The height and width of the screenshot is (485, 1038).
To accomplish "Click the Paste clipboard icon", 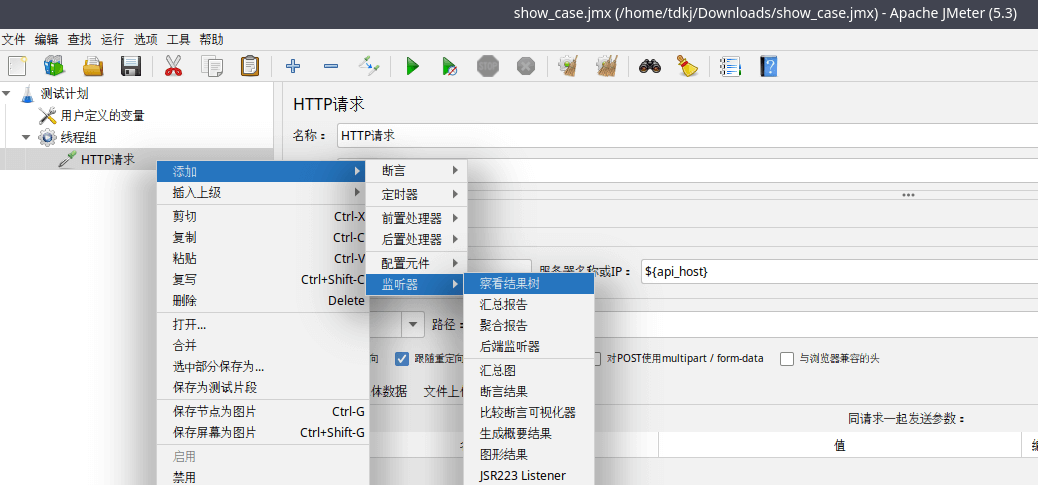I will 250,66.
